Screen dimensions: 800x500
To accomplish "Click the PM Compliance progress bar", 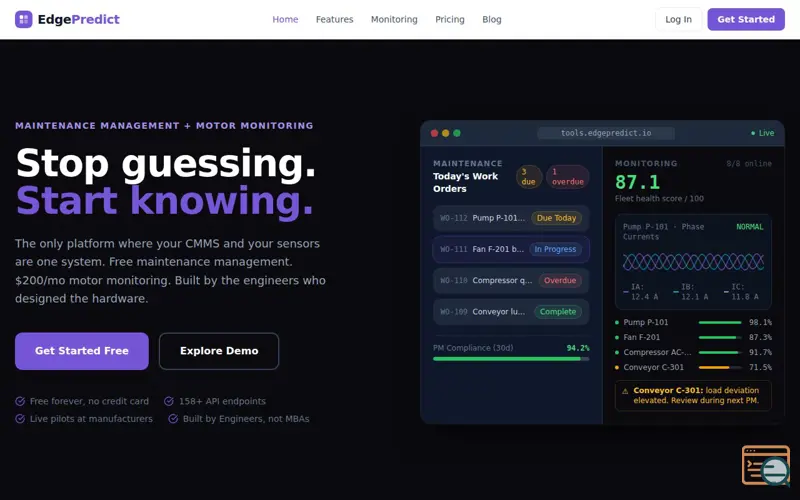I will (x=510, y=358).
